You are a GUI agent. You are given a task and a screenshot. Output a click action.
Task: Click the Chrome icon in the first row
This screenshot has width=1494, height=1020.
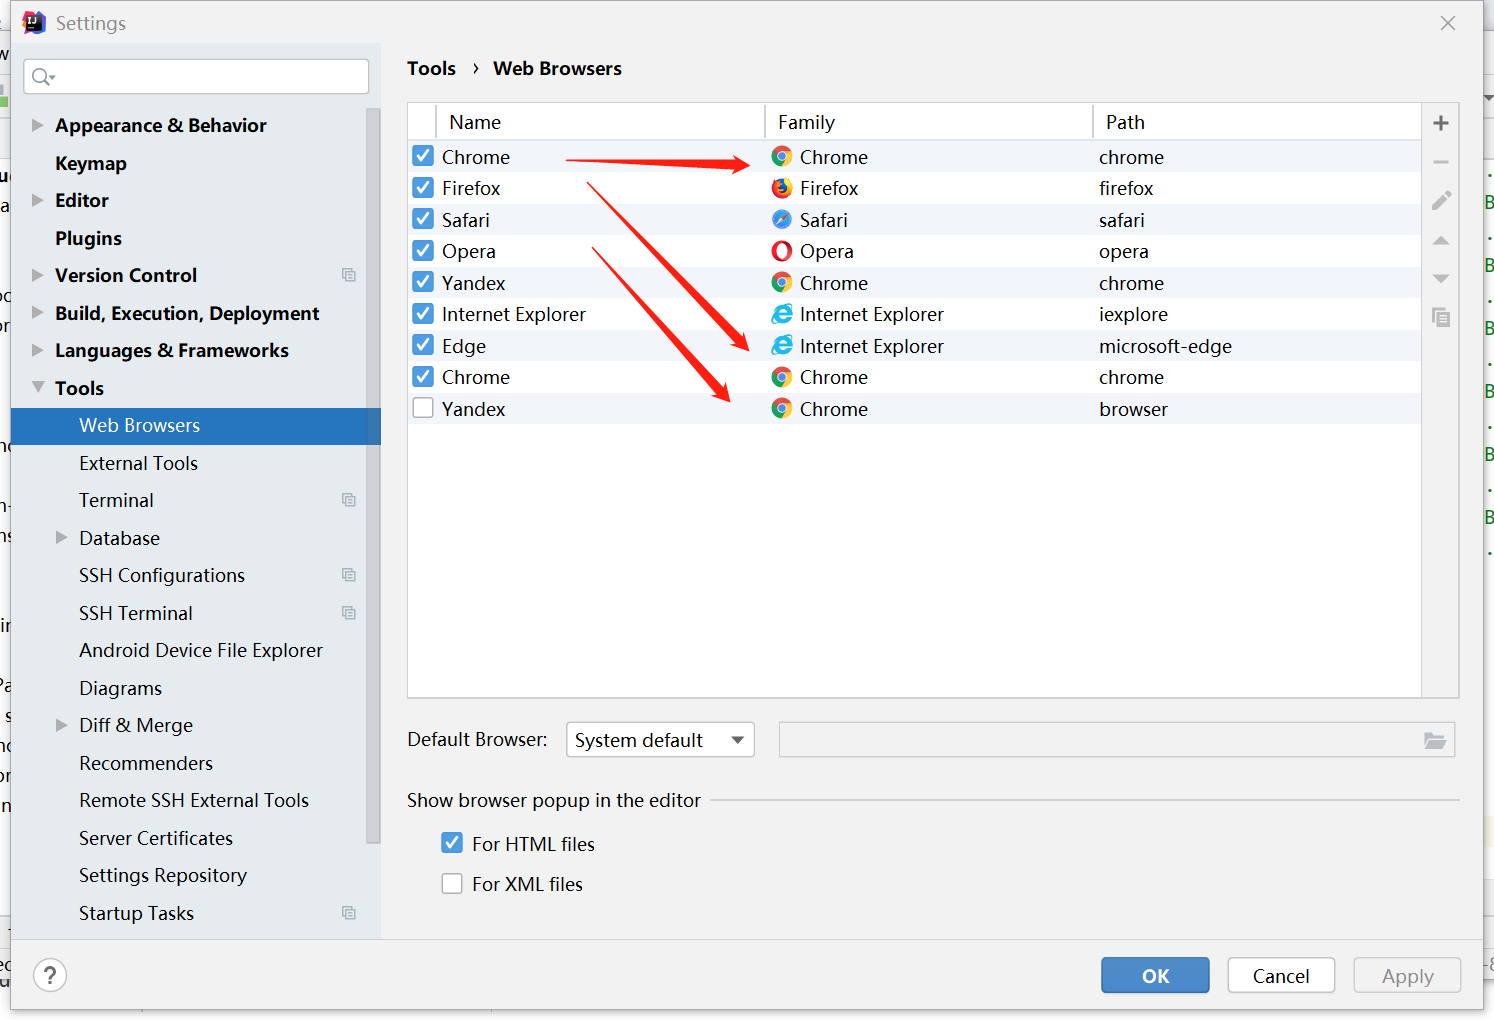tap(782, 157)
